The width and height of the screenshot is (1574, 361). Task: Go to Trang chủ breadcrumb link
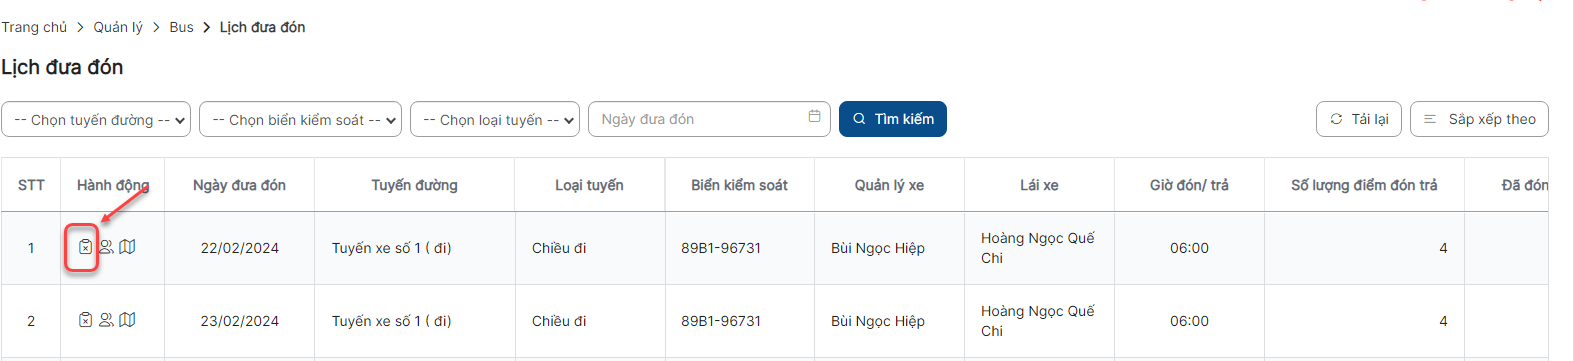tap(34, 27)
